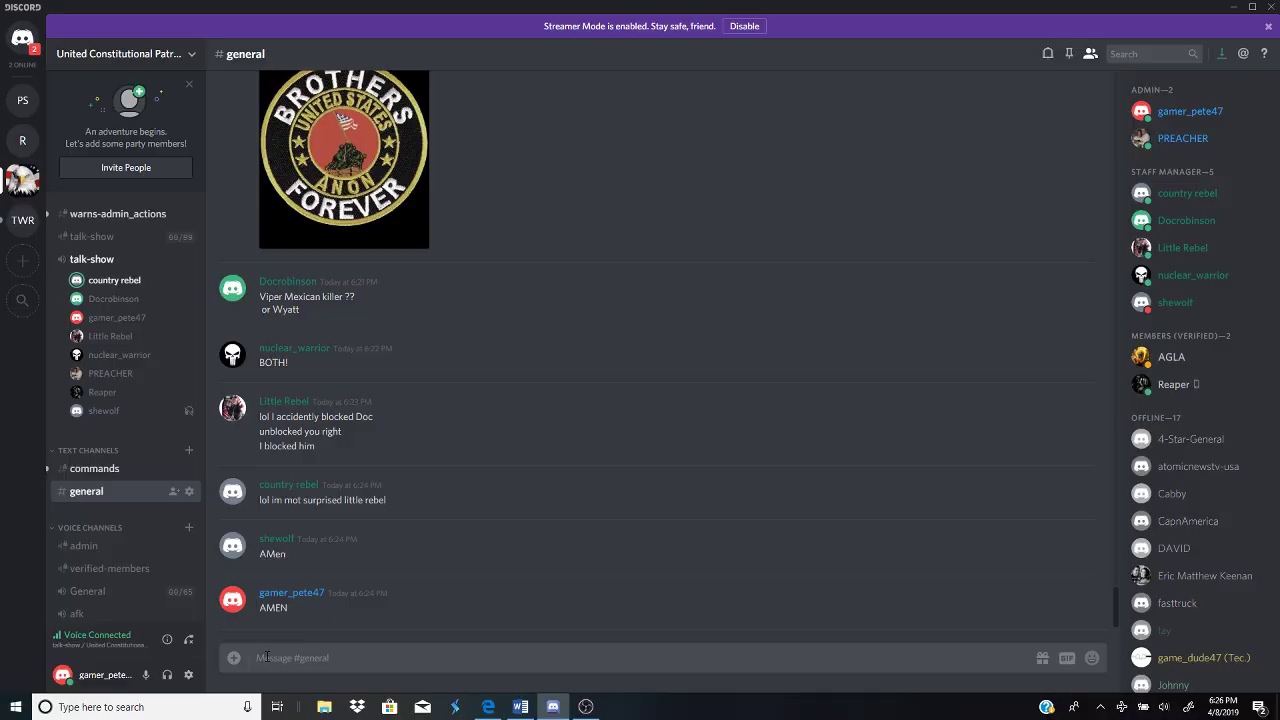Screen dimensions: 1280x720
Task: Select the R server icon
Action: coord(22,140)
